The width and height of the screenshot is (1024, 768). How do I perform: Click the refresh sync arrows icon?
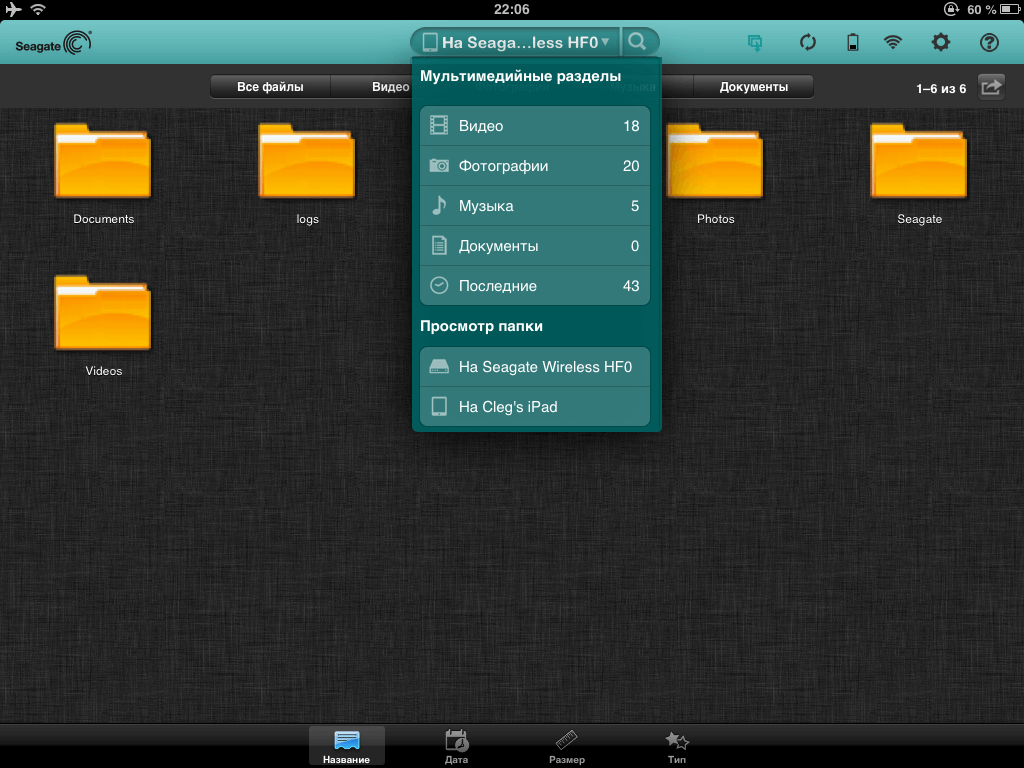808,42
